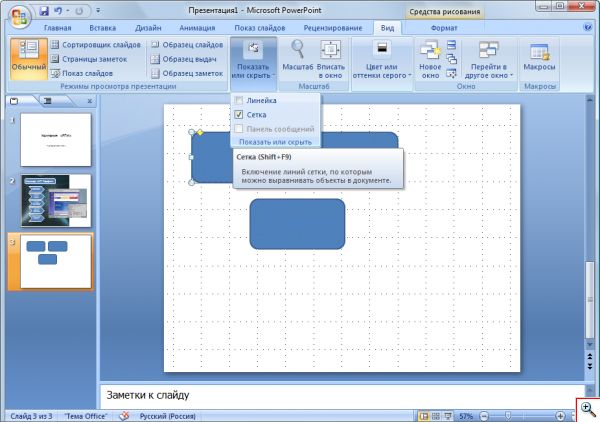This screenshot has width=600, height=422.
Task: Click "Тема Office" theme status bar entry
Action: (x=85, y=416)
